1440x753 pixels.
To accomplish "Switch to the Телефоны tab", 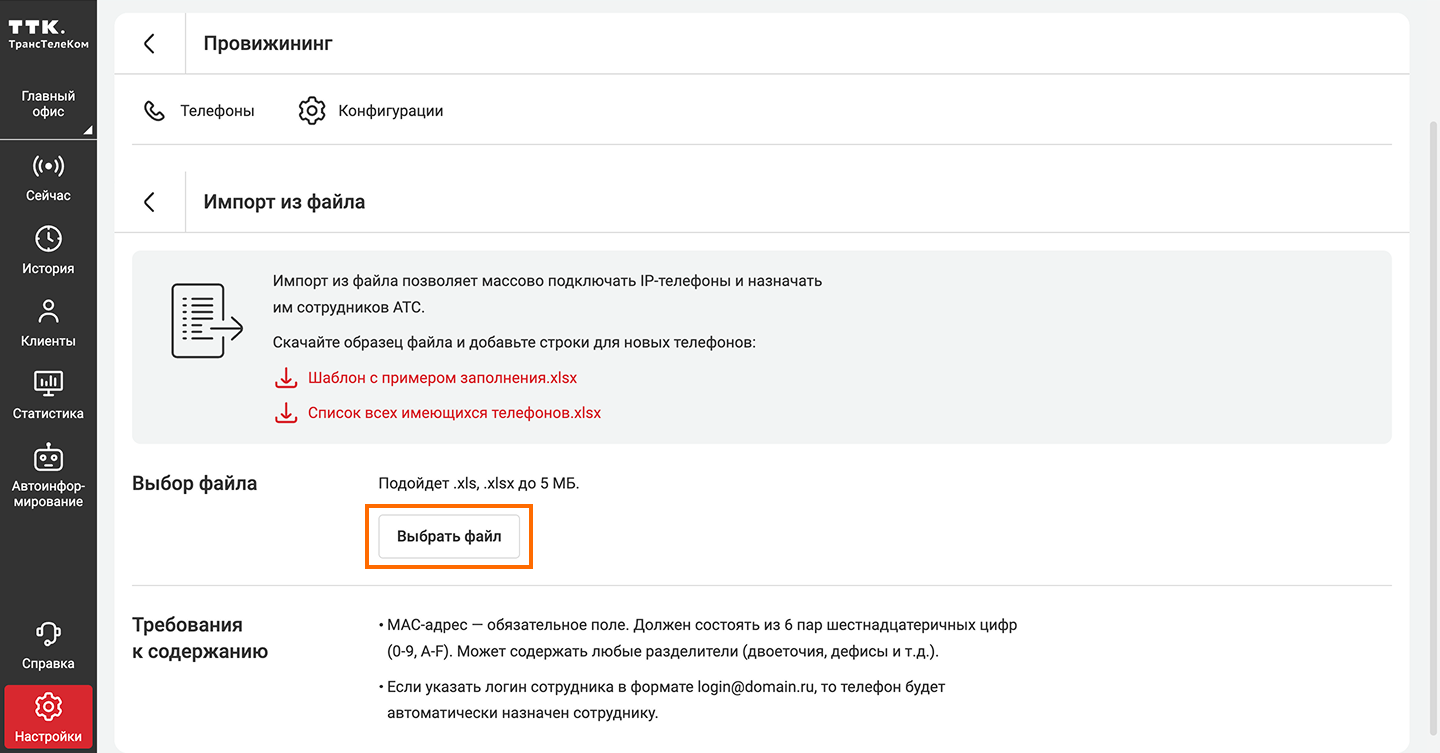I will tap(199, 111).
